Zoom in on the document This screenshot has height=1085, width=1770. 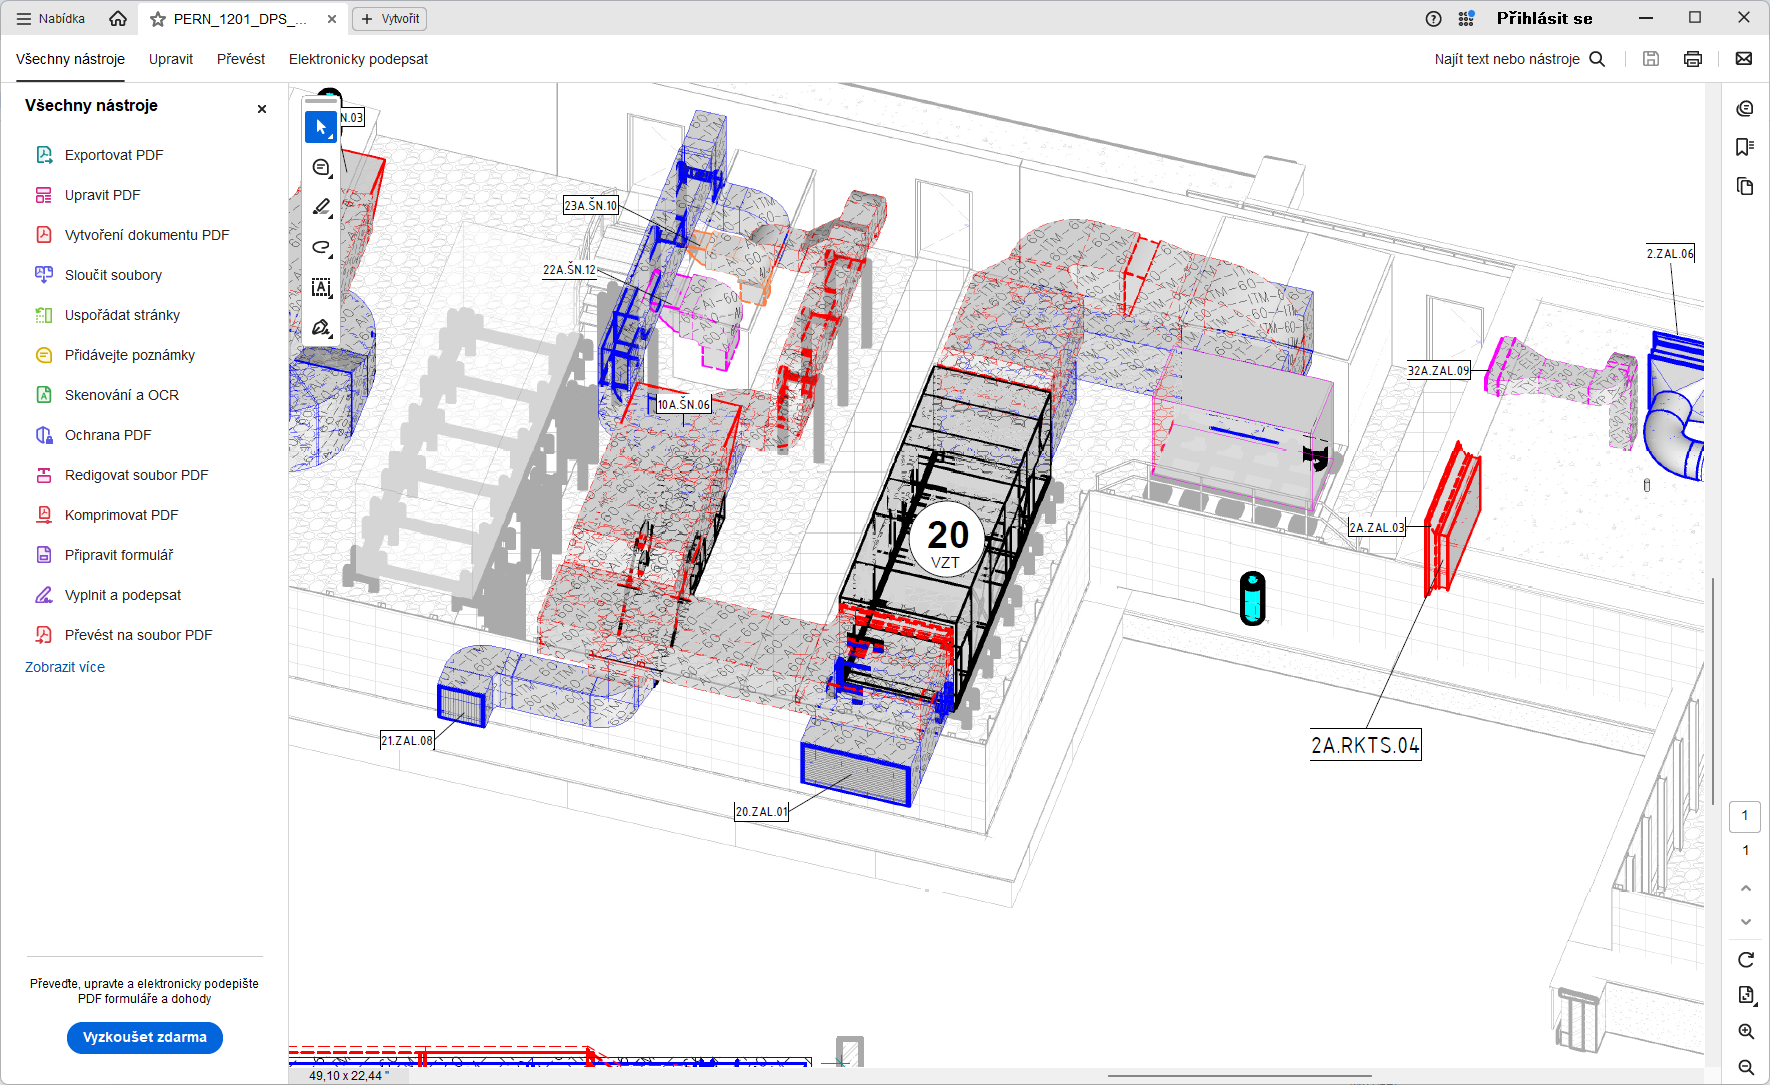pos(1745,1031)
